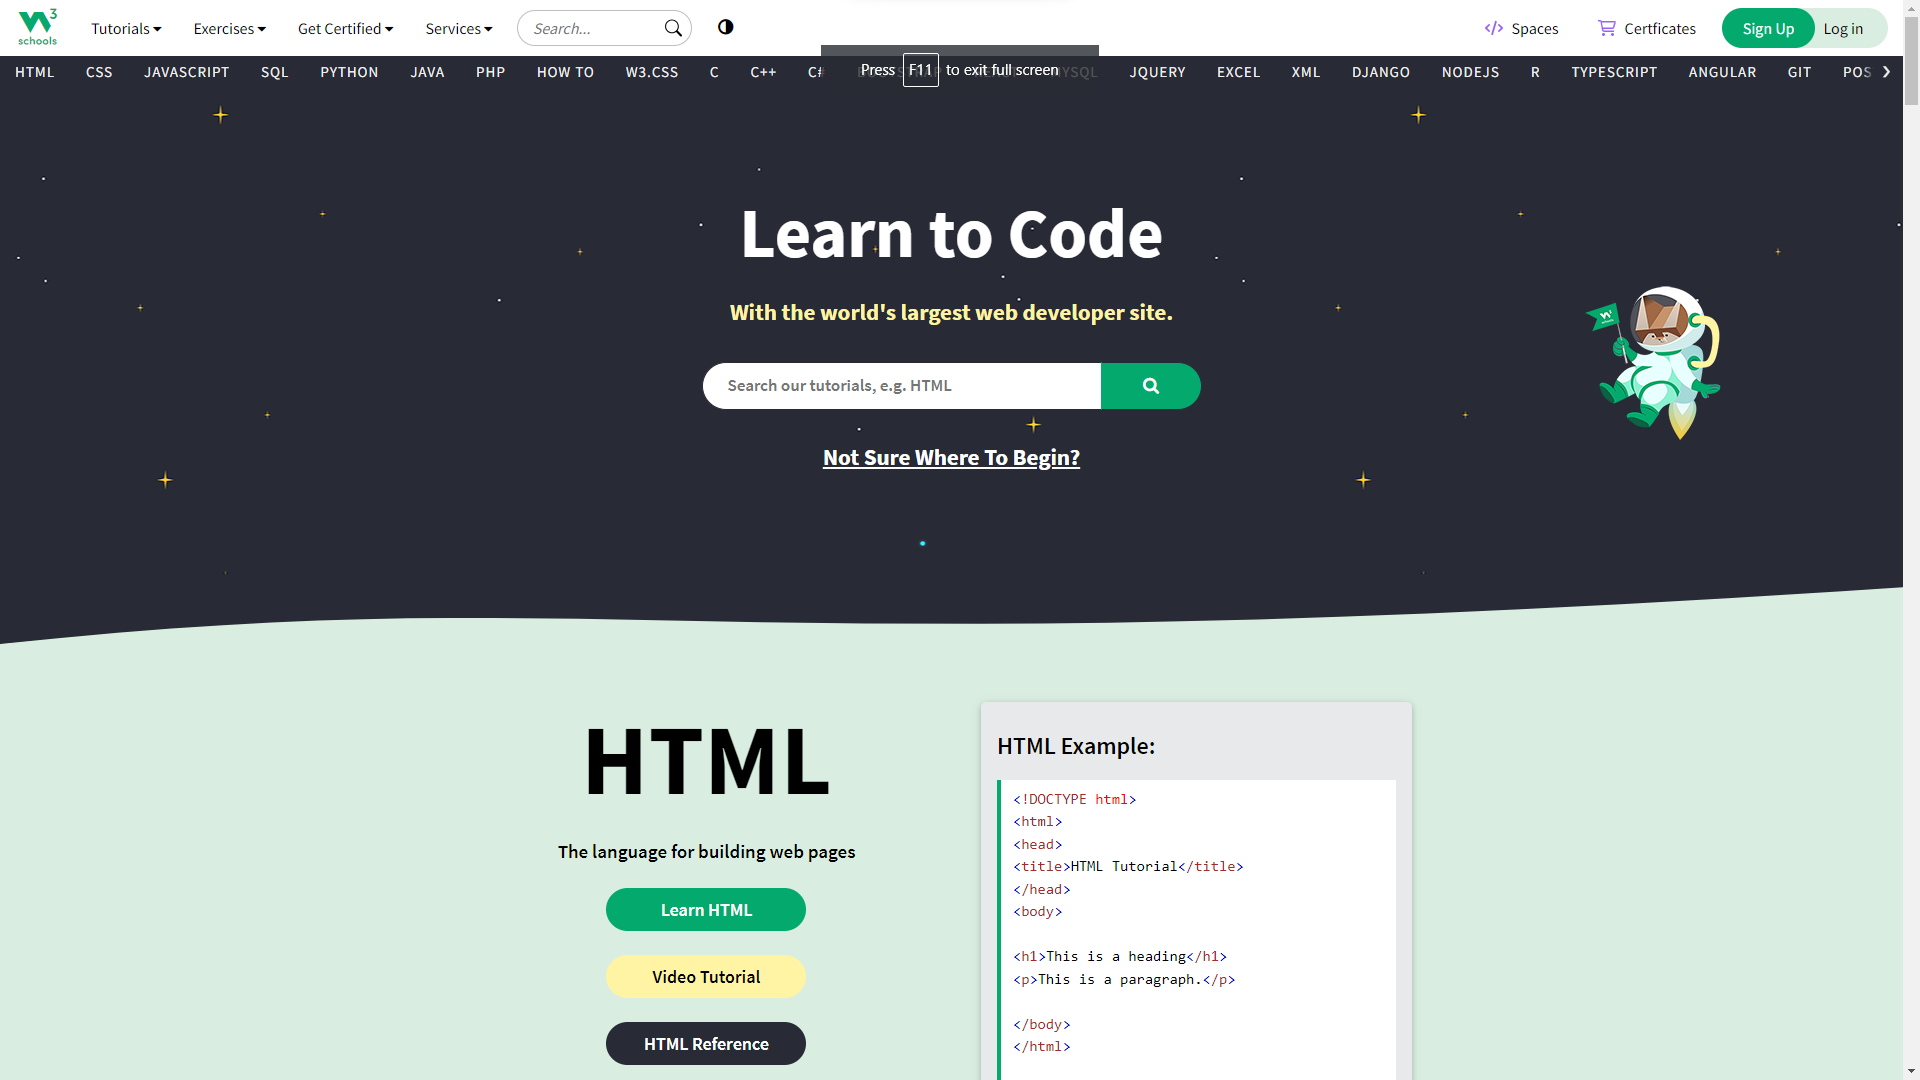The width and height of the screenshot is (1920, 1080).
Task: Click the code line <title>HTML Tutorial</title>
Action: 1128,867
